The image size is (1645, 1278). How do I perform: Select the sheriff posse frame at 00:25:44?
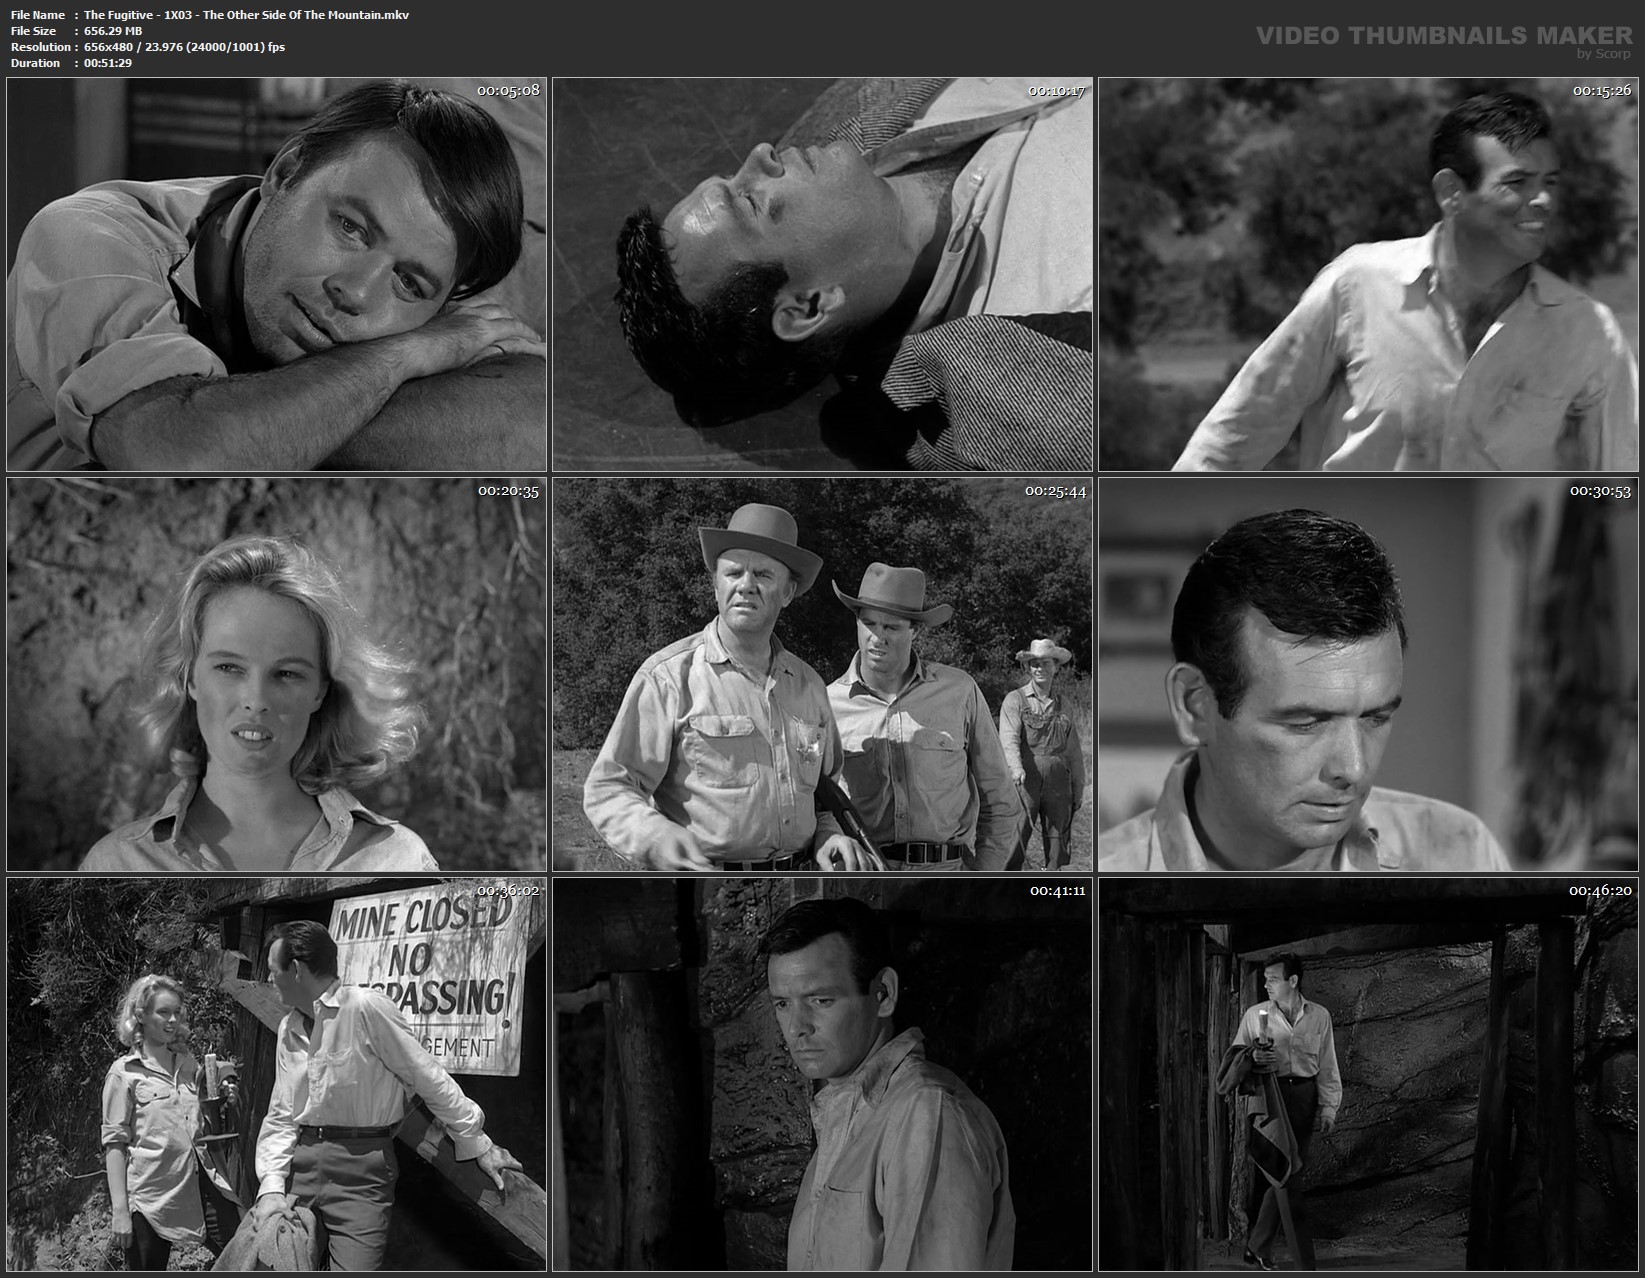822,675
